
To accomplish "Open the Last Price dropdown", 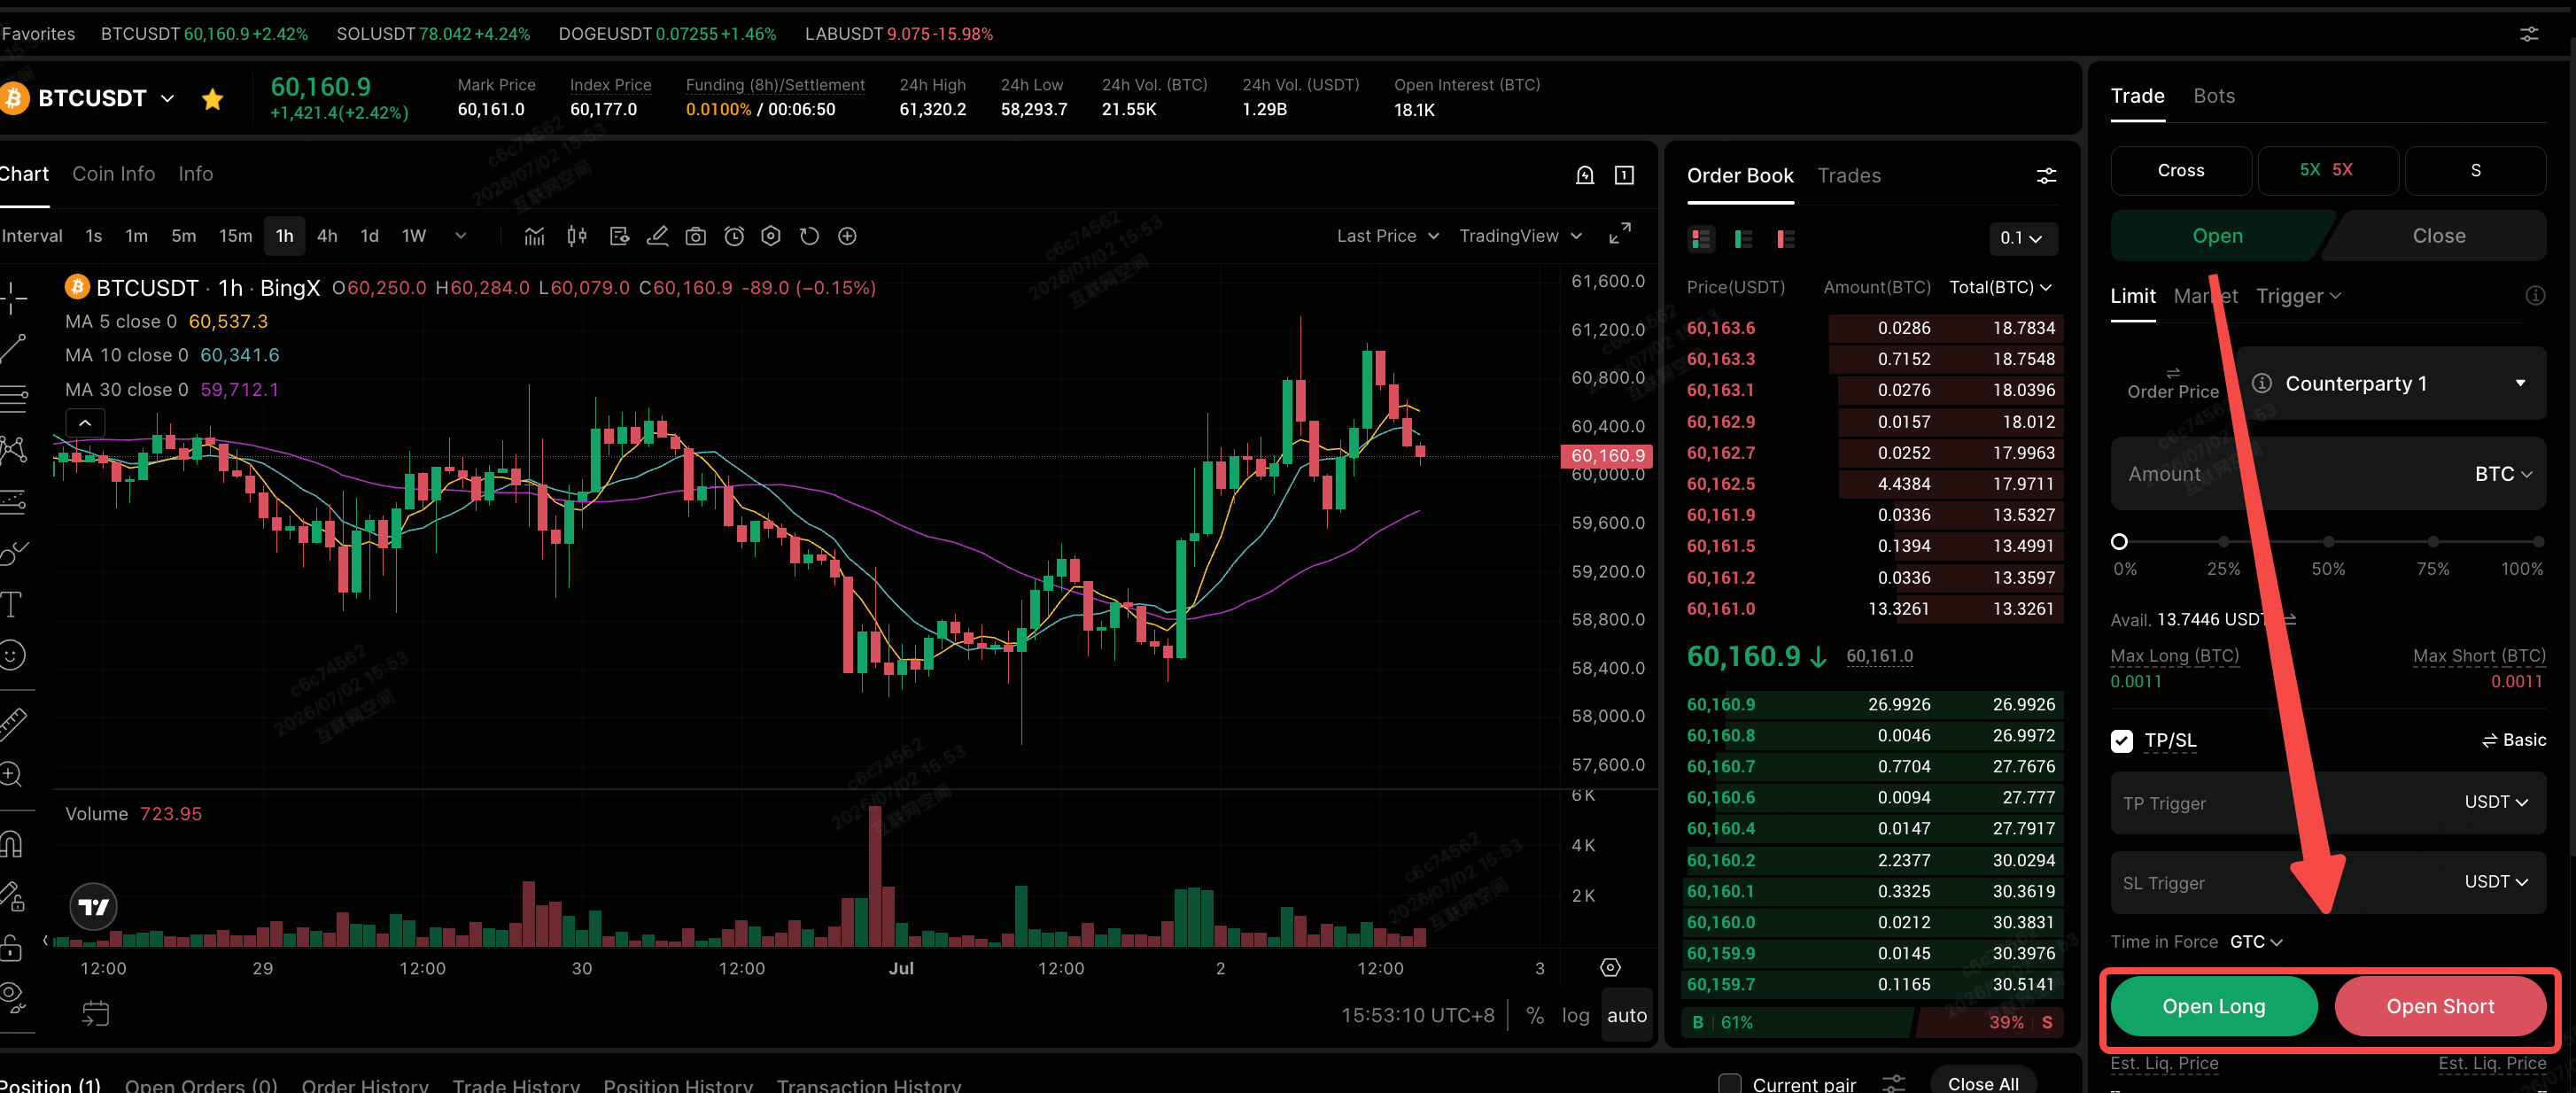I will [x=1388, y=236].
